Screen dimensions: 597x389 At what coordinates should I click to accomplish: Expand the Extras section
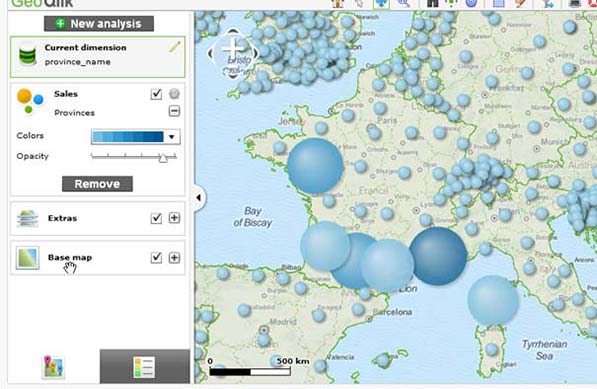pyautogui.click(x=174, y=218)
